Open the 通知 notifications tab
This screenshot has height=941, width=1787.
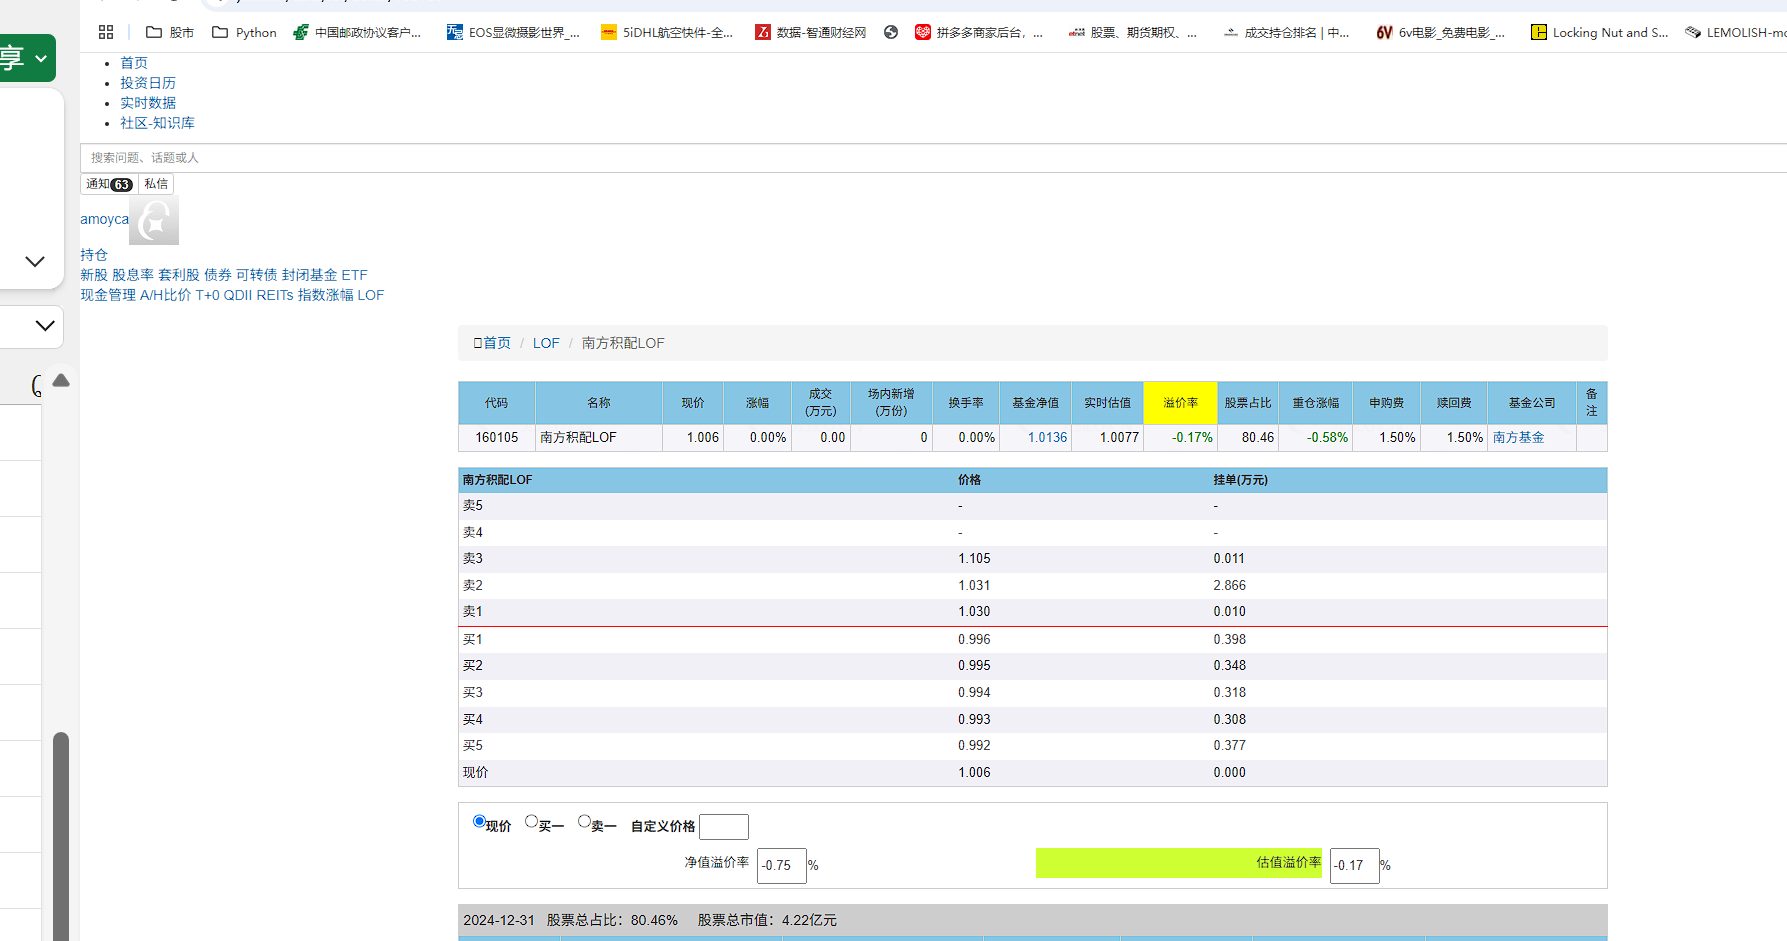point(108,184)
